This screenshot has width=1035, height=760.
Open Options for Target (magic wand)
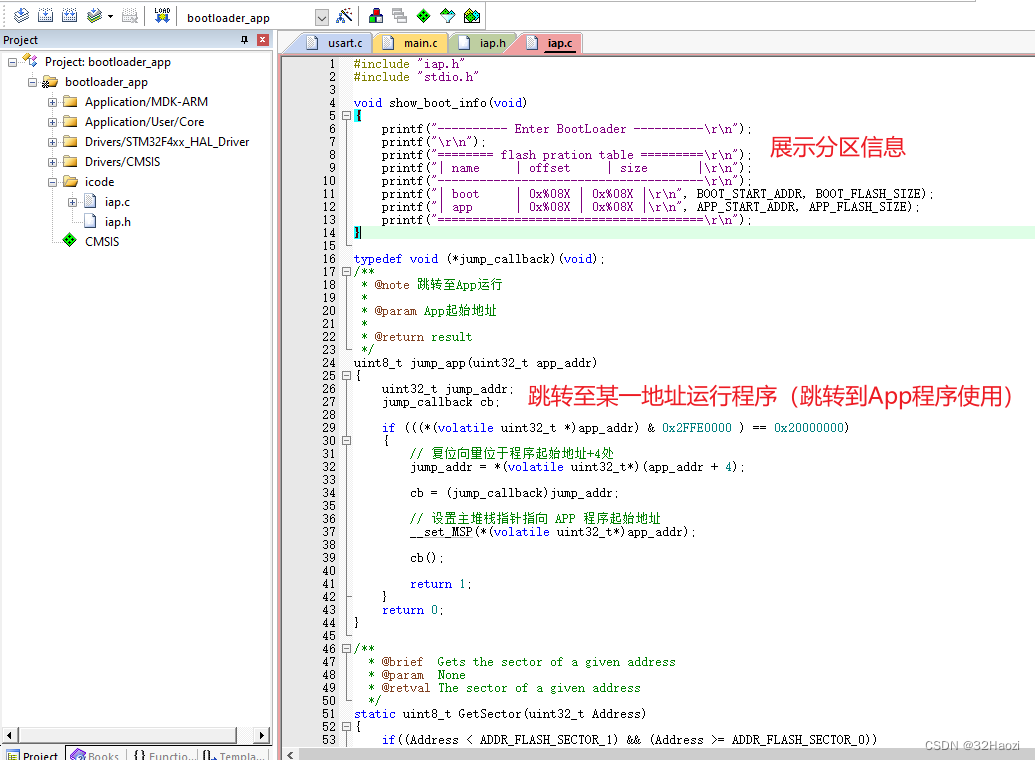pyautogui.click(x=344, y=16)
